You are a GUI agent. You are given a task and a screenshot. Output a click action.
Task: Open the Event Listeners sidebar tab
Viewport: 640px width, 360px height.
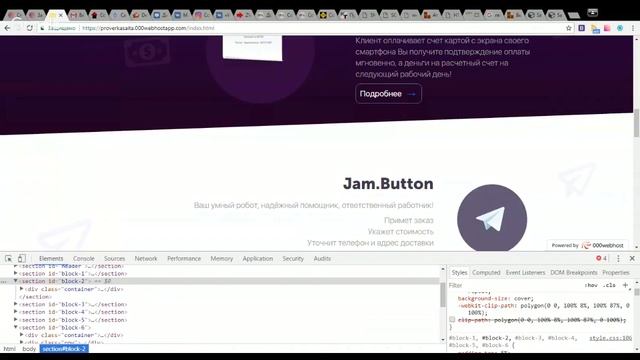(x=525, y=272)
